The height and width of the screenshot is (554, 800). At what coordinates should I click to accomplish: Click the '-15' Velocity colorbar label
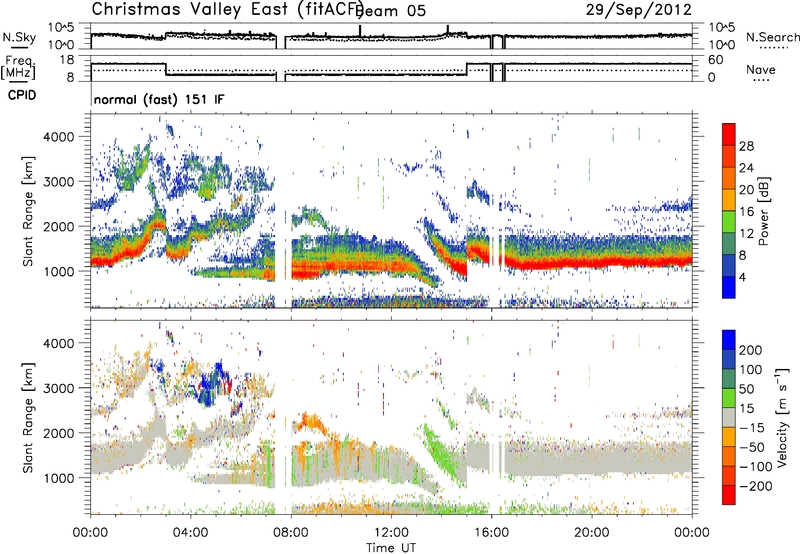click(752, 428)
